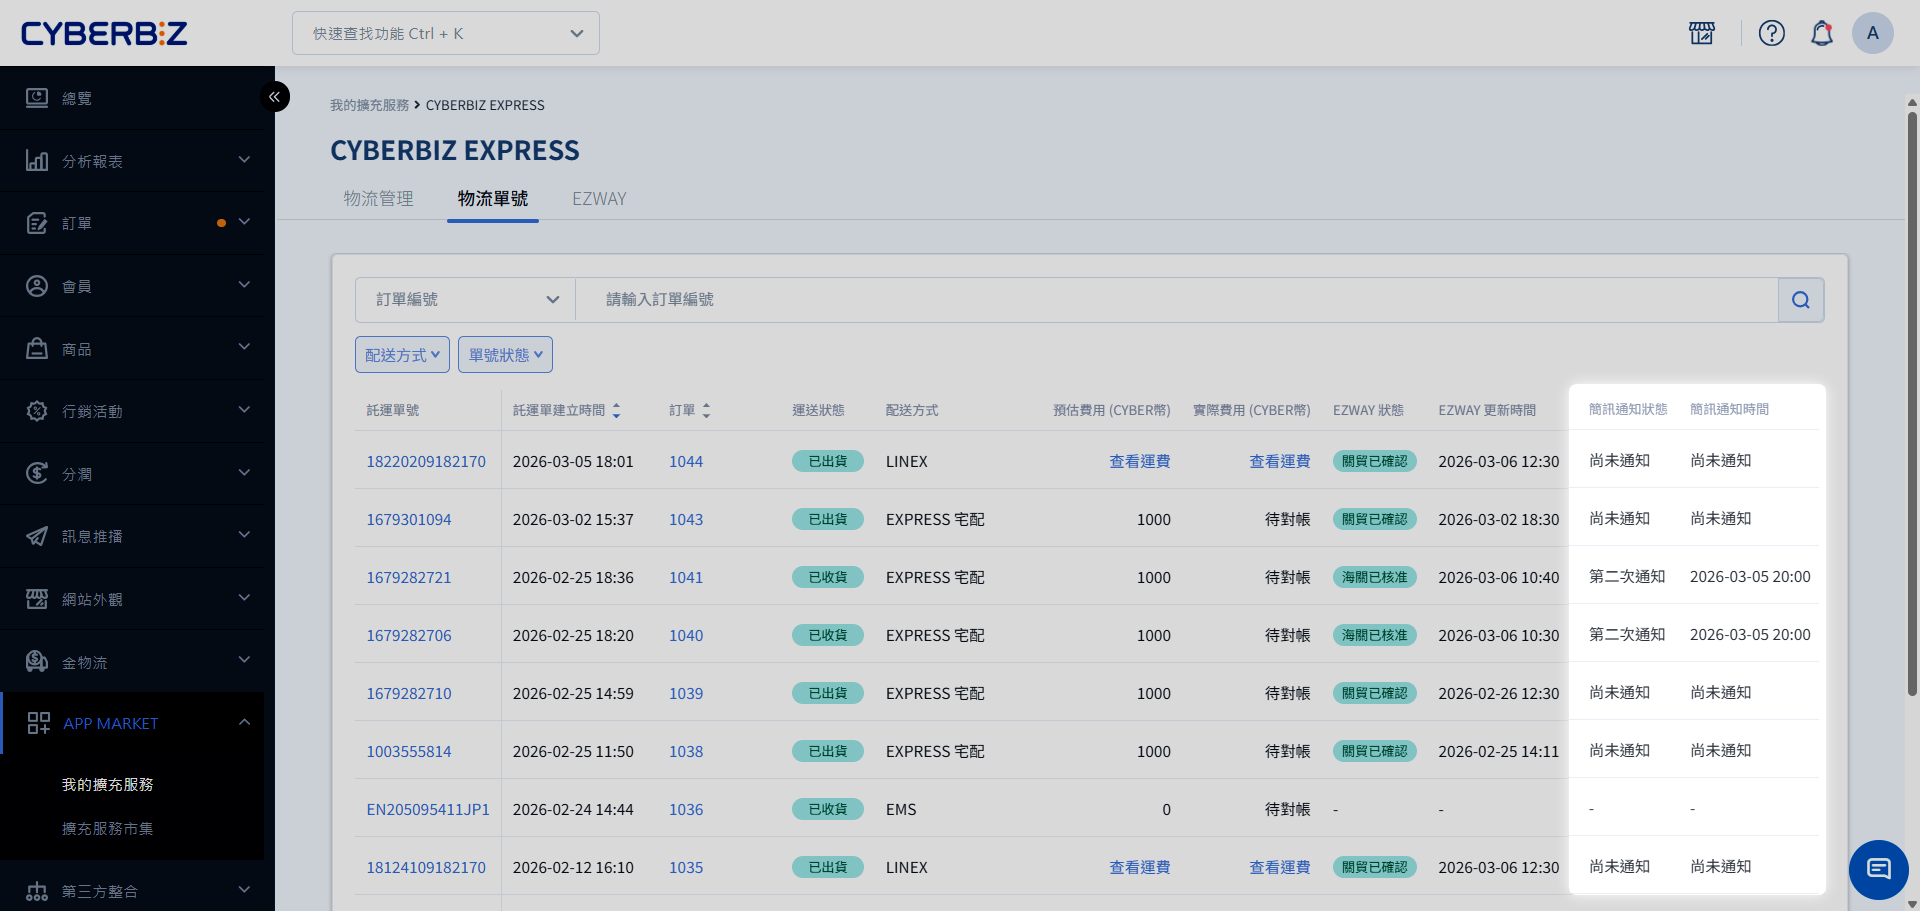
Task: Click the page vertical scrollbar
Action: coord(1912,400)
